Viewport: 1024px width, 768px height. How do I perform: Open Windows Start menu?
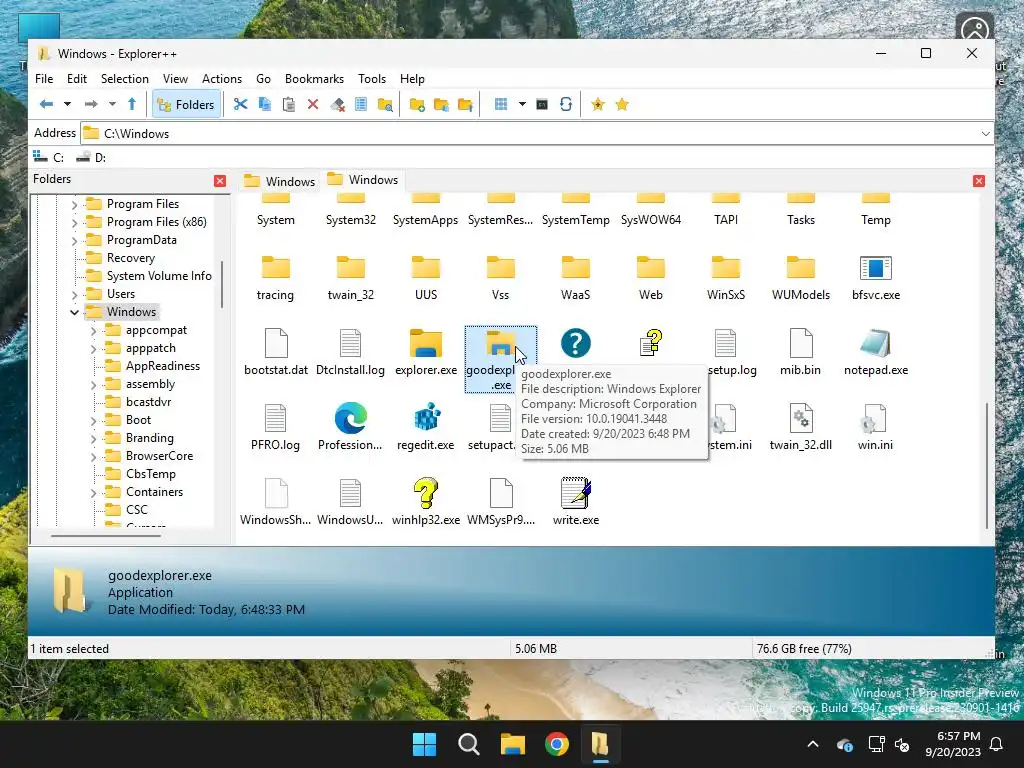(424, 744)
